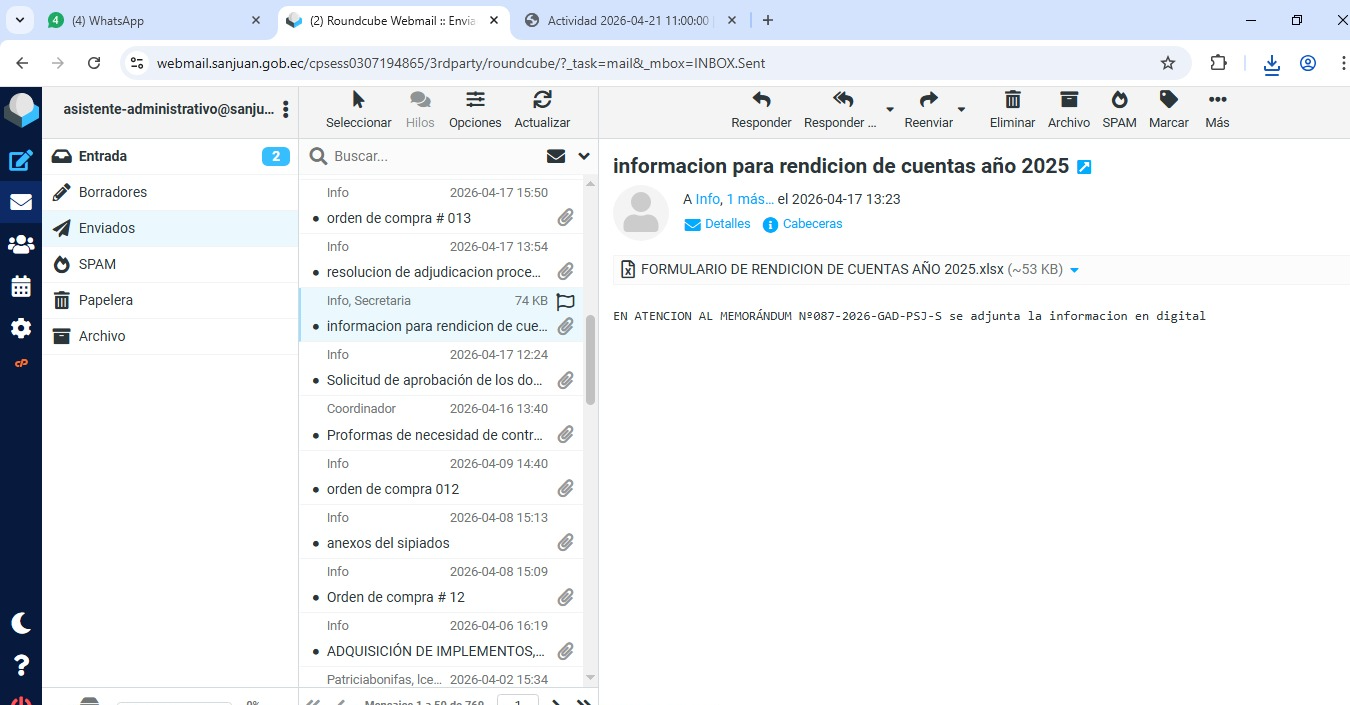Image resolution: width=1350 pixels, height=705 pixels.
Task: Open the Borradores folder
Action: (113, 192)
